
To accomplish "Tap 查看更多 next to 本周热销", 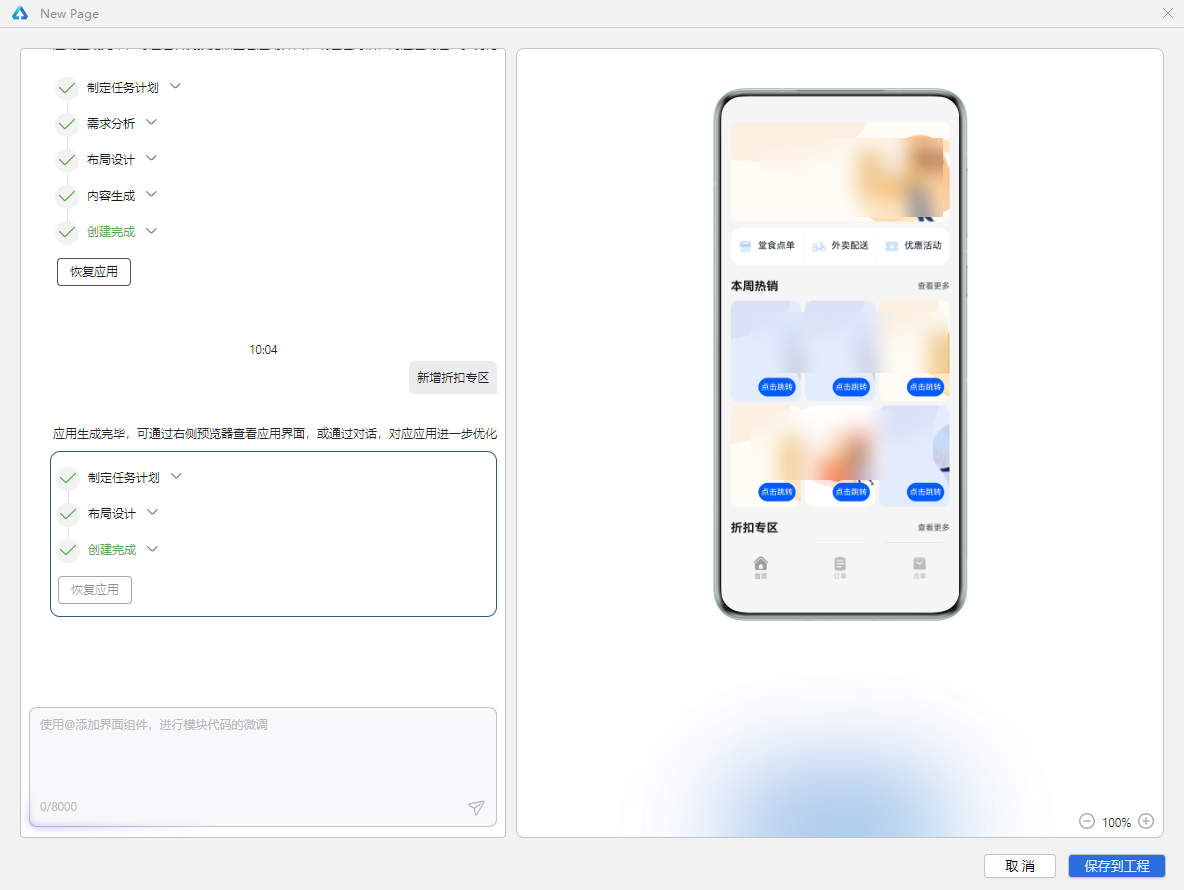I will click(x=933, y=286).
